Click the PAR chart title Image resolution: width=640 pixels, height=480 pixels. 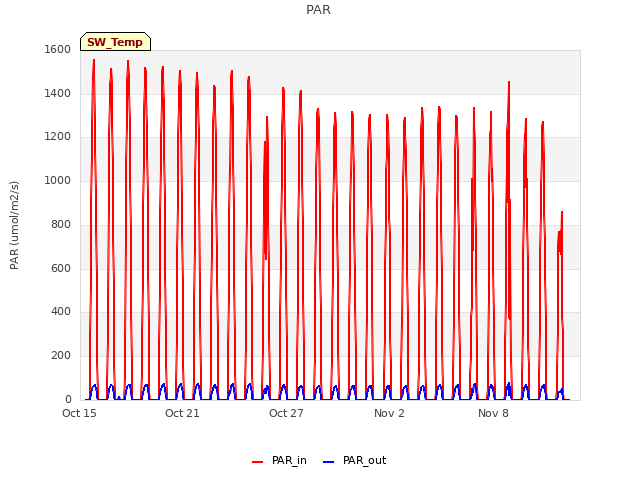coord(318,9)
